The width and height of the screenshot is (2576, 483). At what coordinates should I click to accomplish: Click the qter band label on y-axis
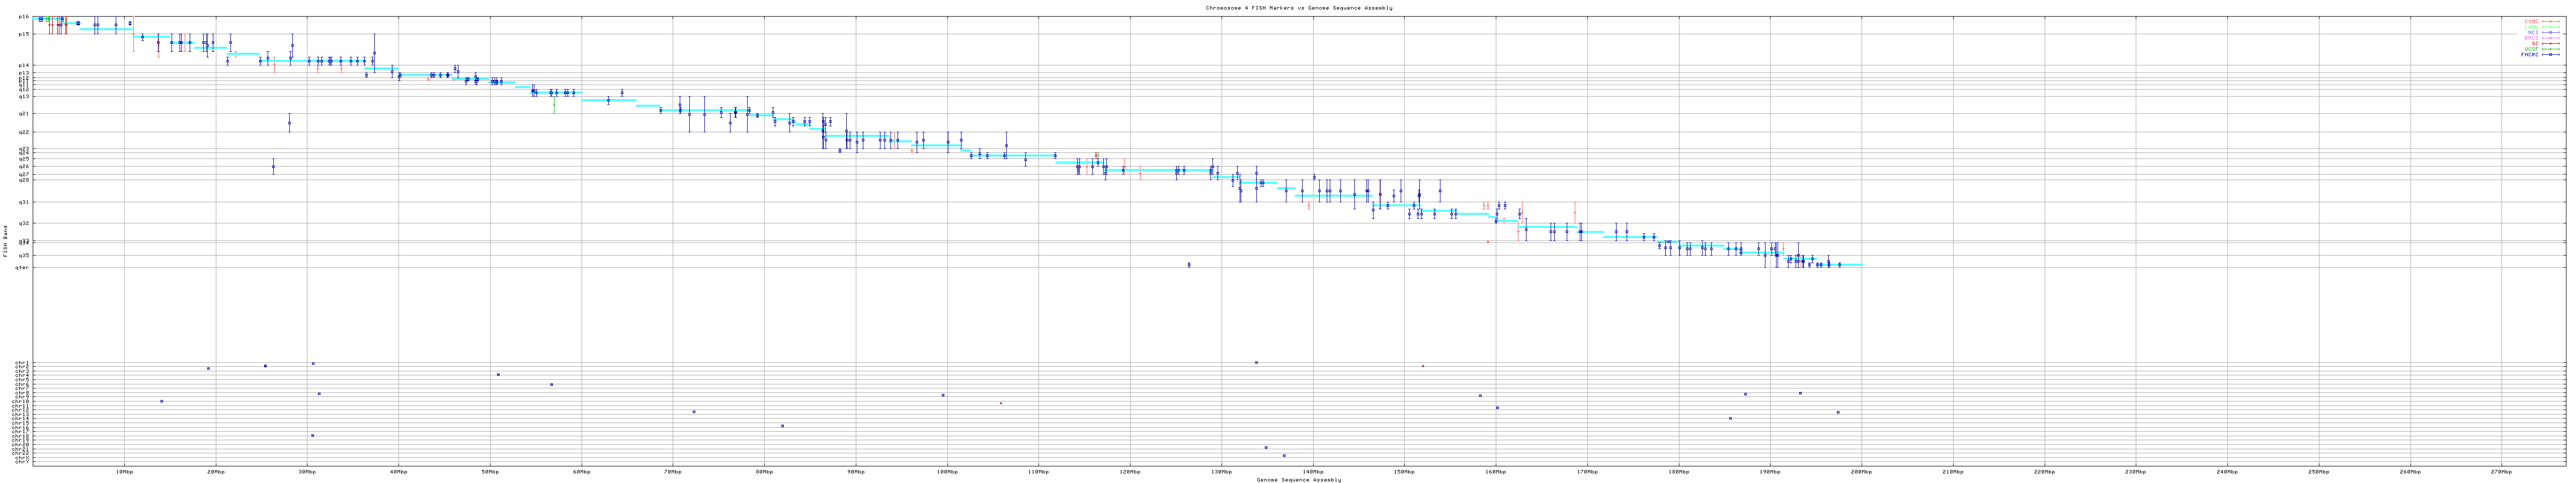22,267
